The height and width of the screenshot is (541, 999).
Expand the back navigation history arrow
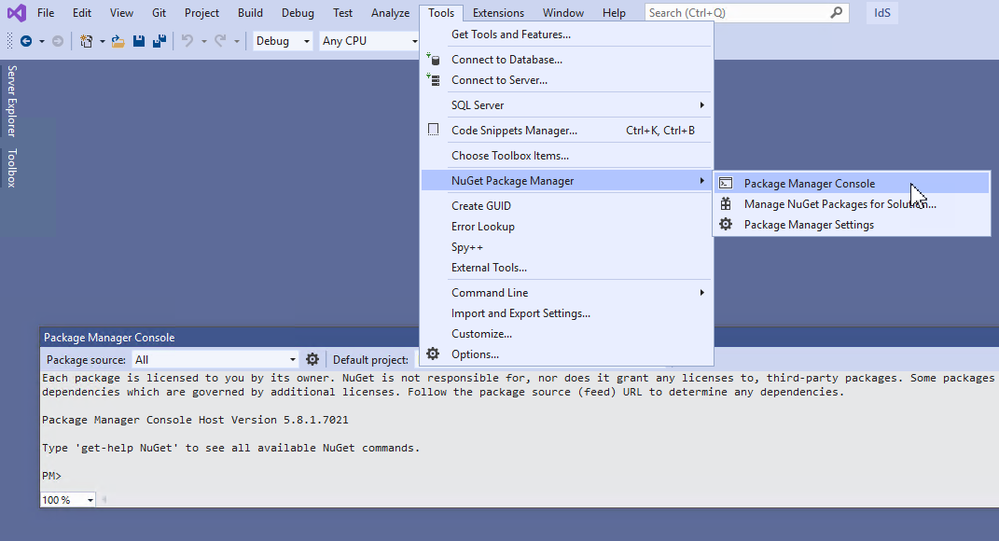(x=42, y=41)
